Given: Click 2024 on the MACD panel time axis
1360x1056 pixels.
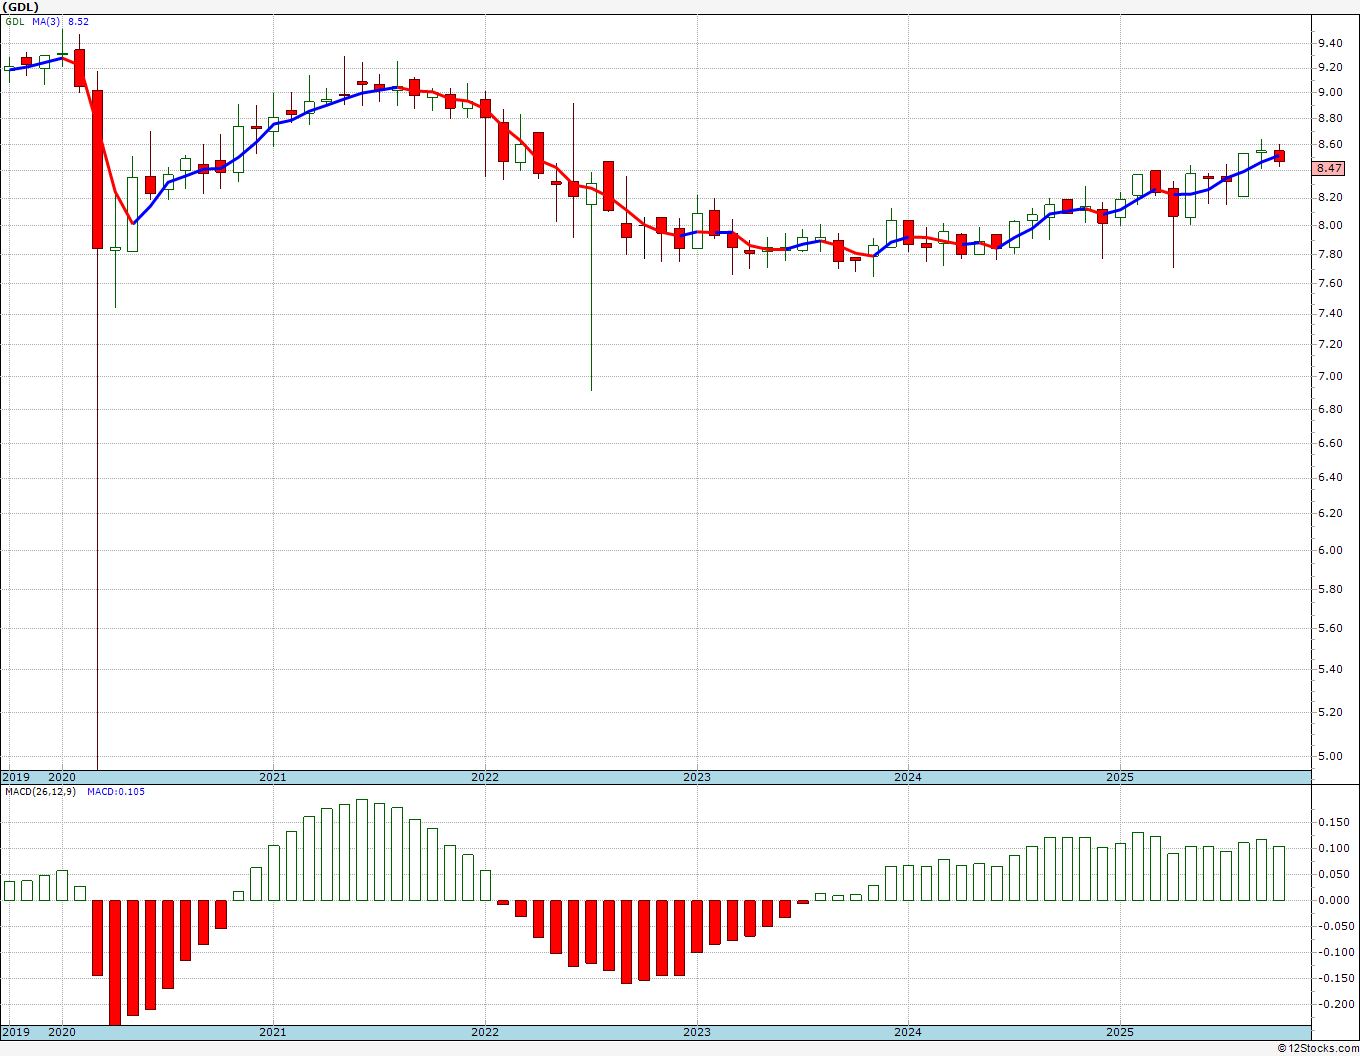Looking at the screenshot, I should point(908,1032).
